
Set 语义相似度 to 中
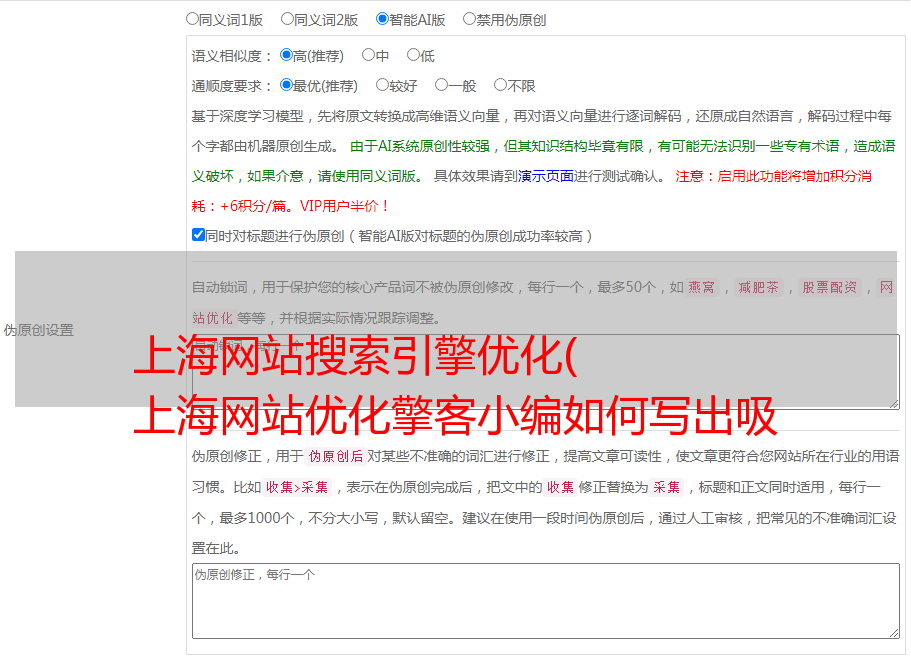pyautogui.click(x=368, y=55)
